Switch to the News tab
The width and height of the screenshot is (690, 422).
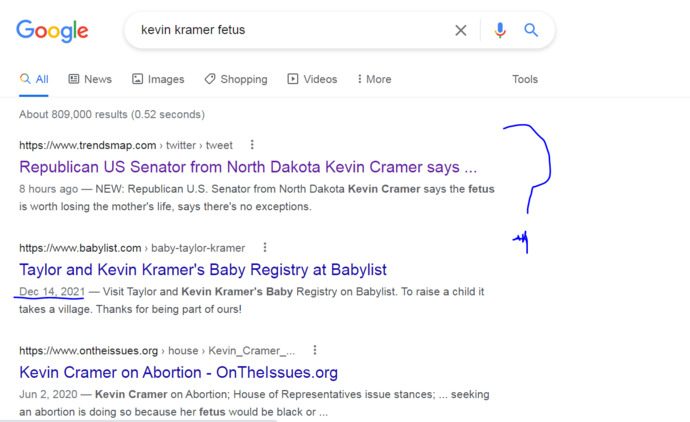click(90, 79)
